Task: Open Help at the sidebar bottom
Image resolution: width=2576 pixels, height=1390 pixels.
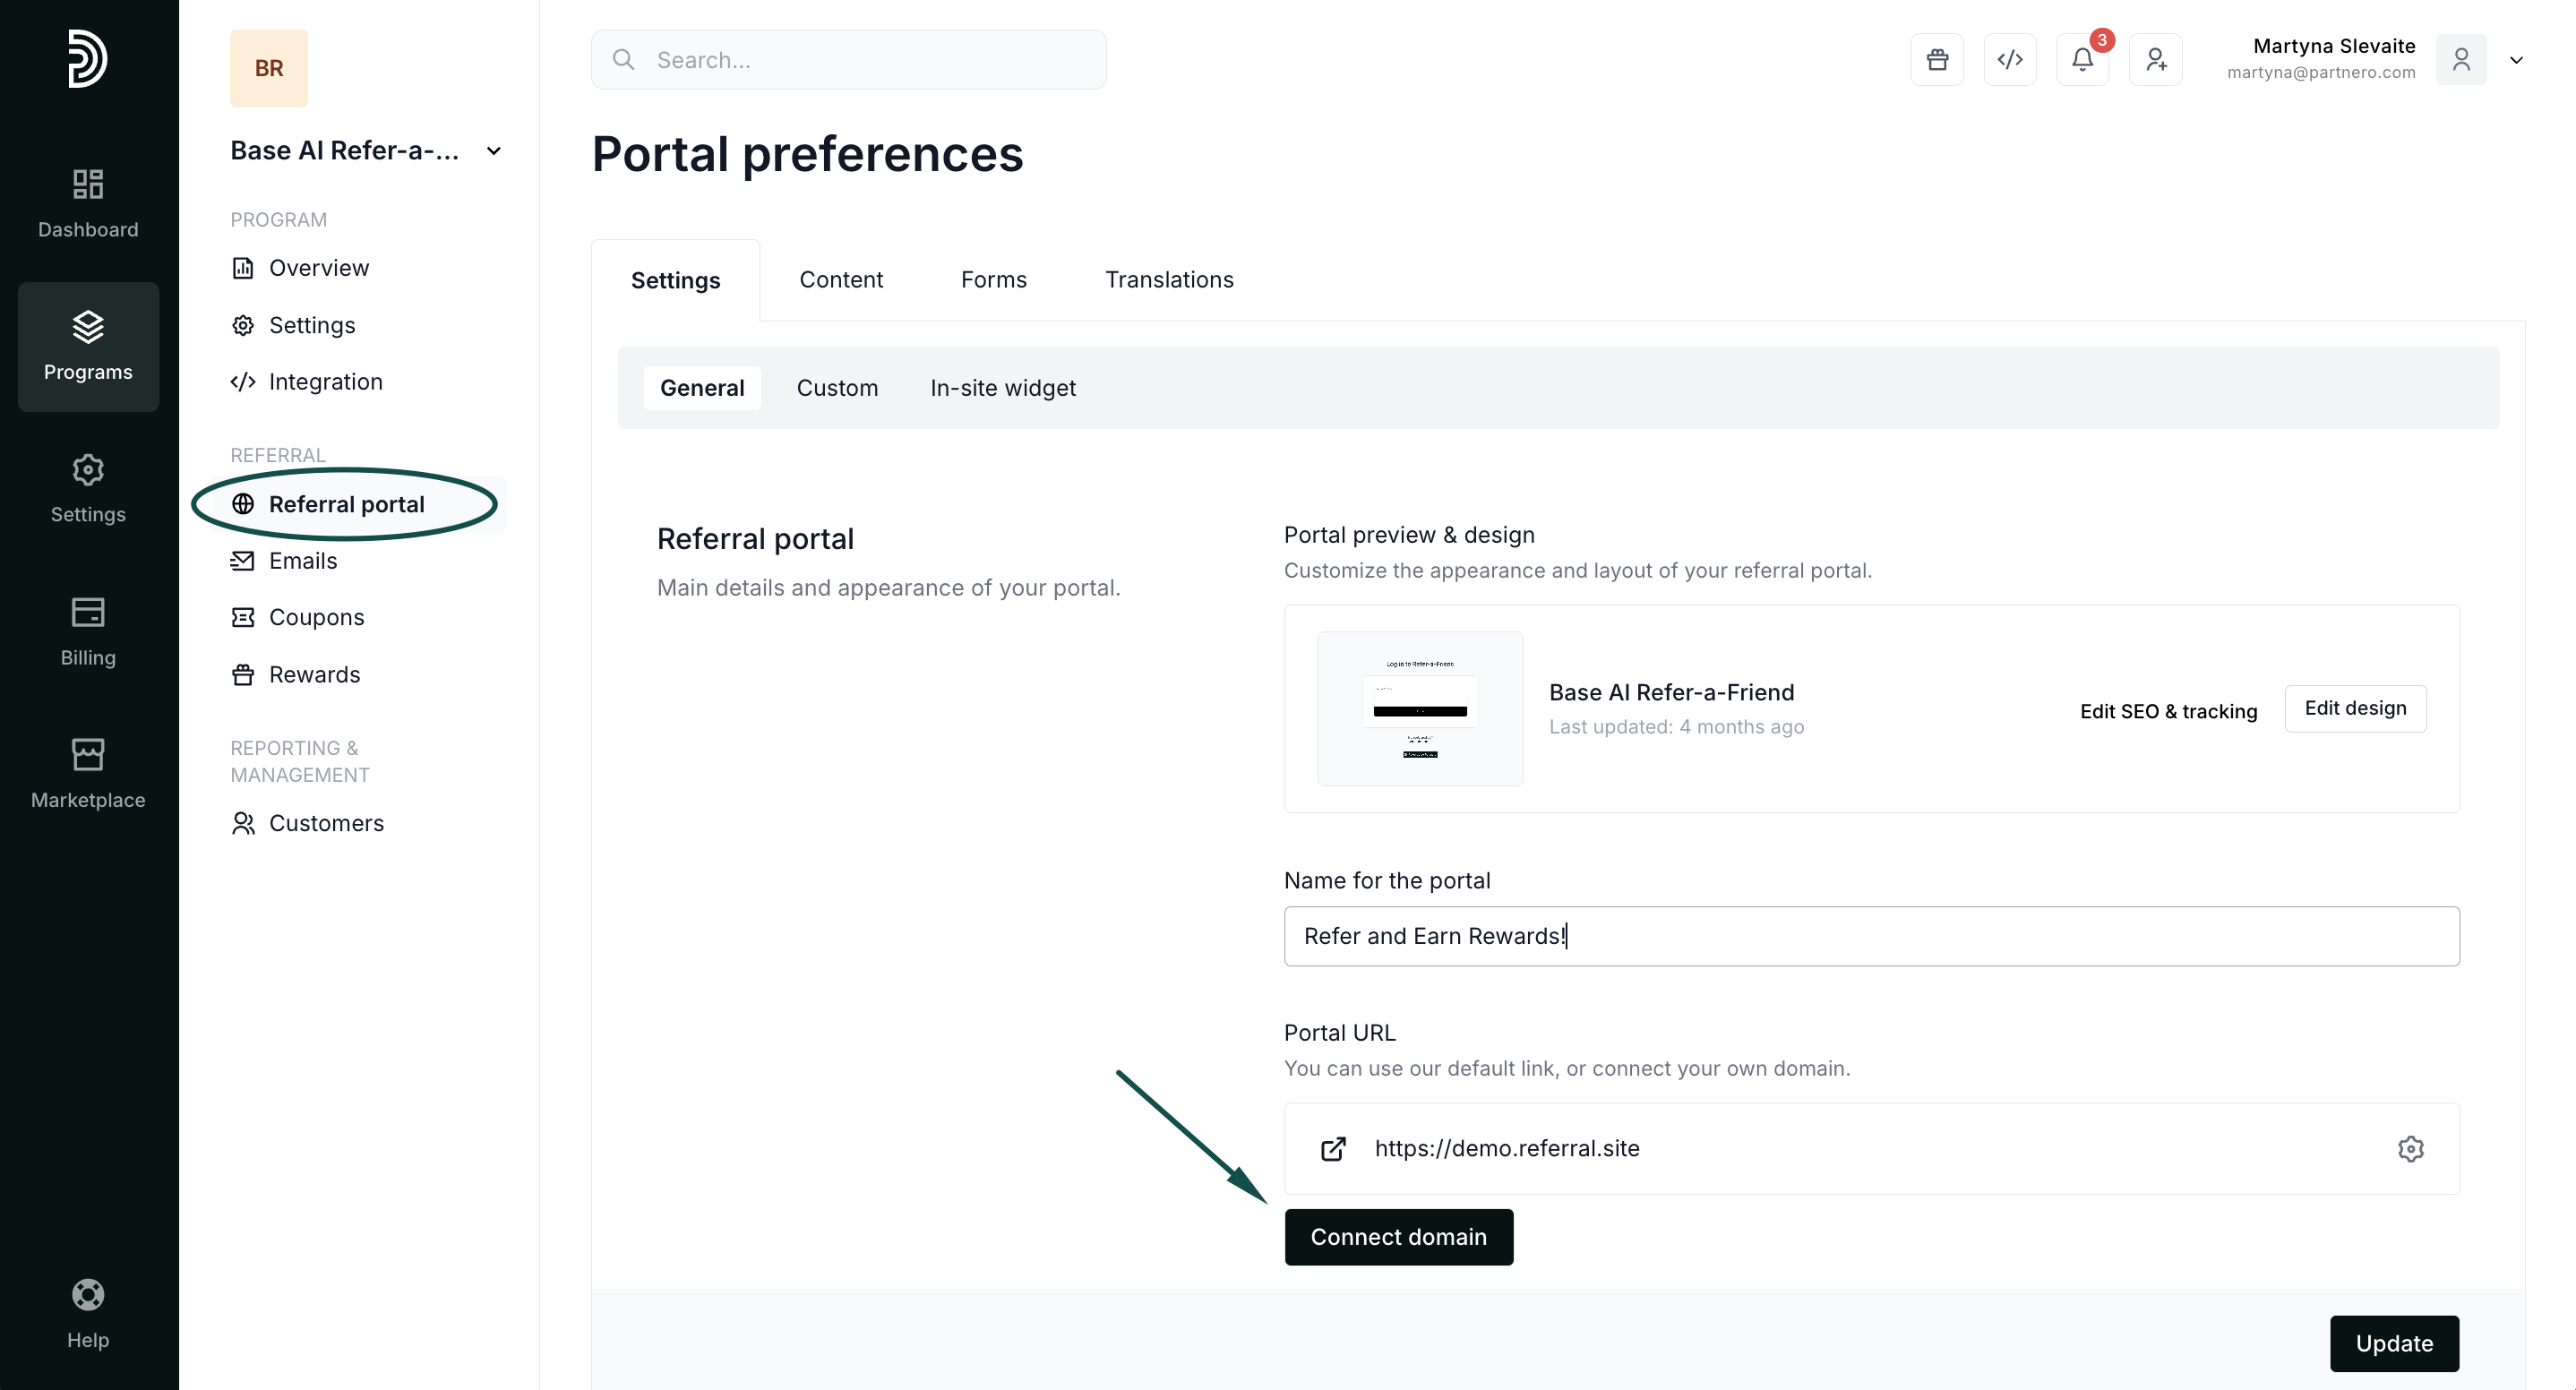Action: 88,1313
